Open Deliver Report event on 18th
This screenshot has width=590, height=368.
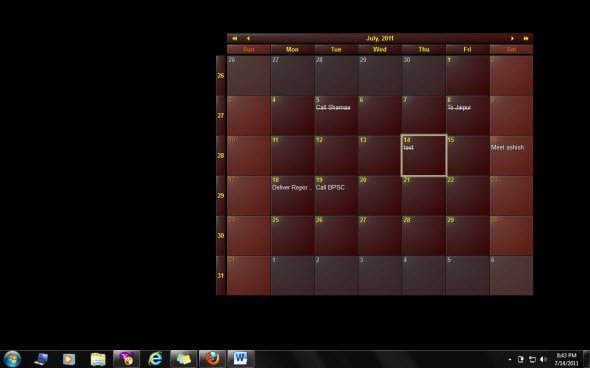coord(292,187)
